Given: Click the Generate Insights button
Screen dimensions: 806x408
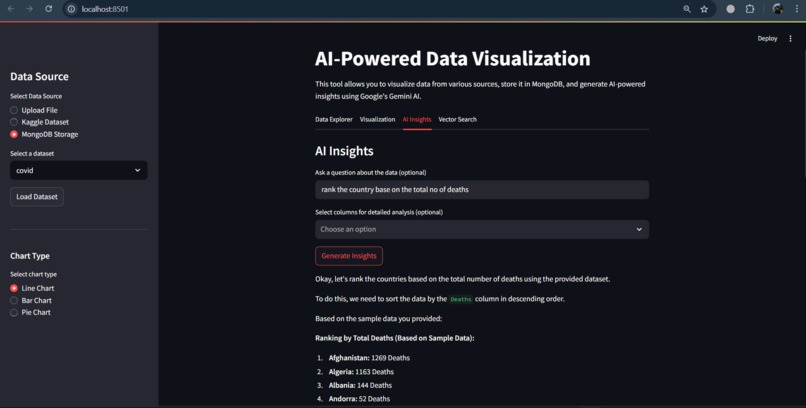Looking at the screenshot, I should pyautogui.click(x=349, y=256).
